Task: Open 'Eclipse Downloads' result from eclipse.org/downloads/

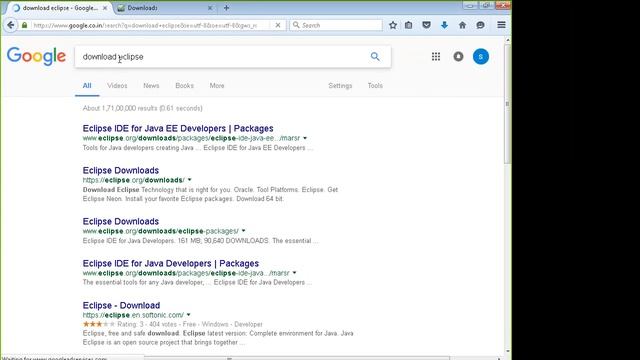Action: coord(121,170)
